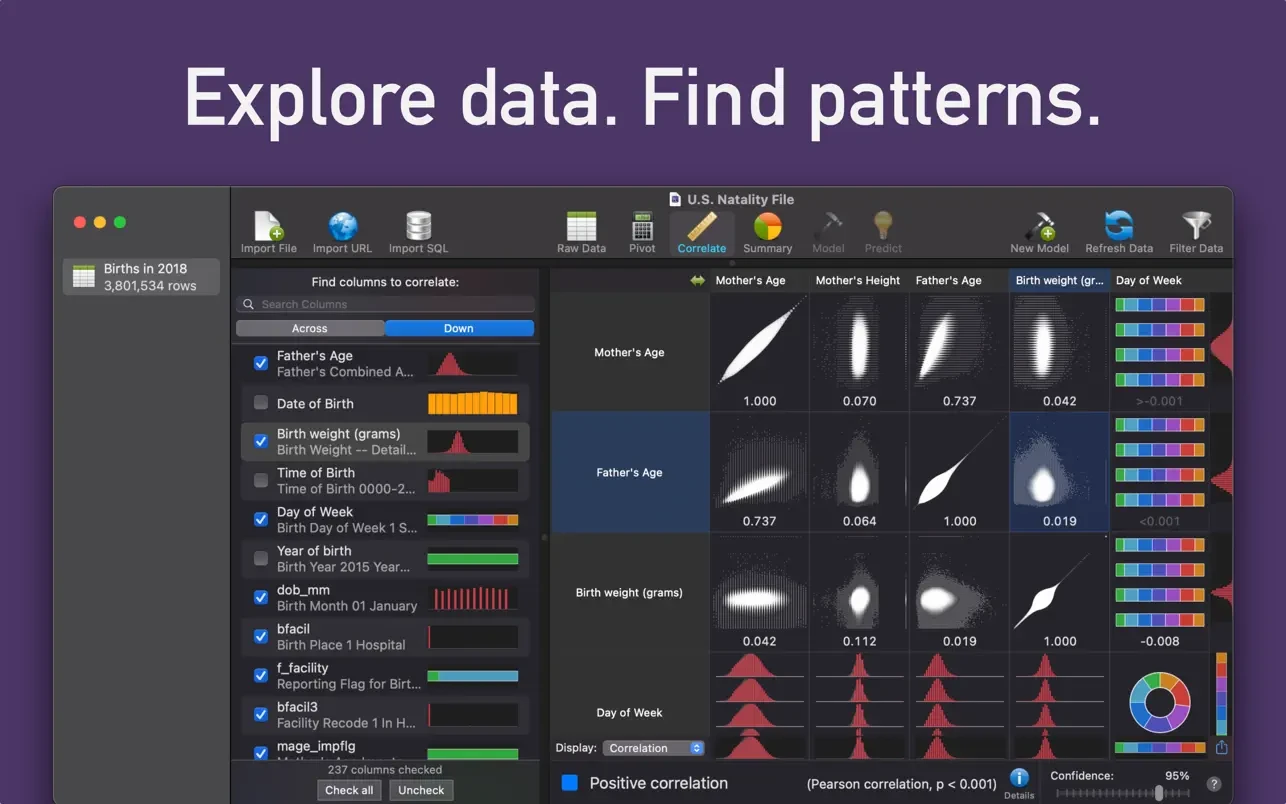Screen dimensions: 1286x804
Task: Click the Refresh Data icon
Action: [1119, 232]
